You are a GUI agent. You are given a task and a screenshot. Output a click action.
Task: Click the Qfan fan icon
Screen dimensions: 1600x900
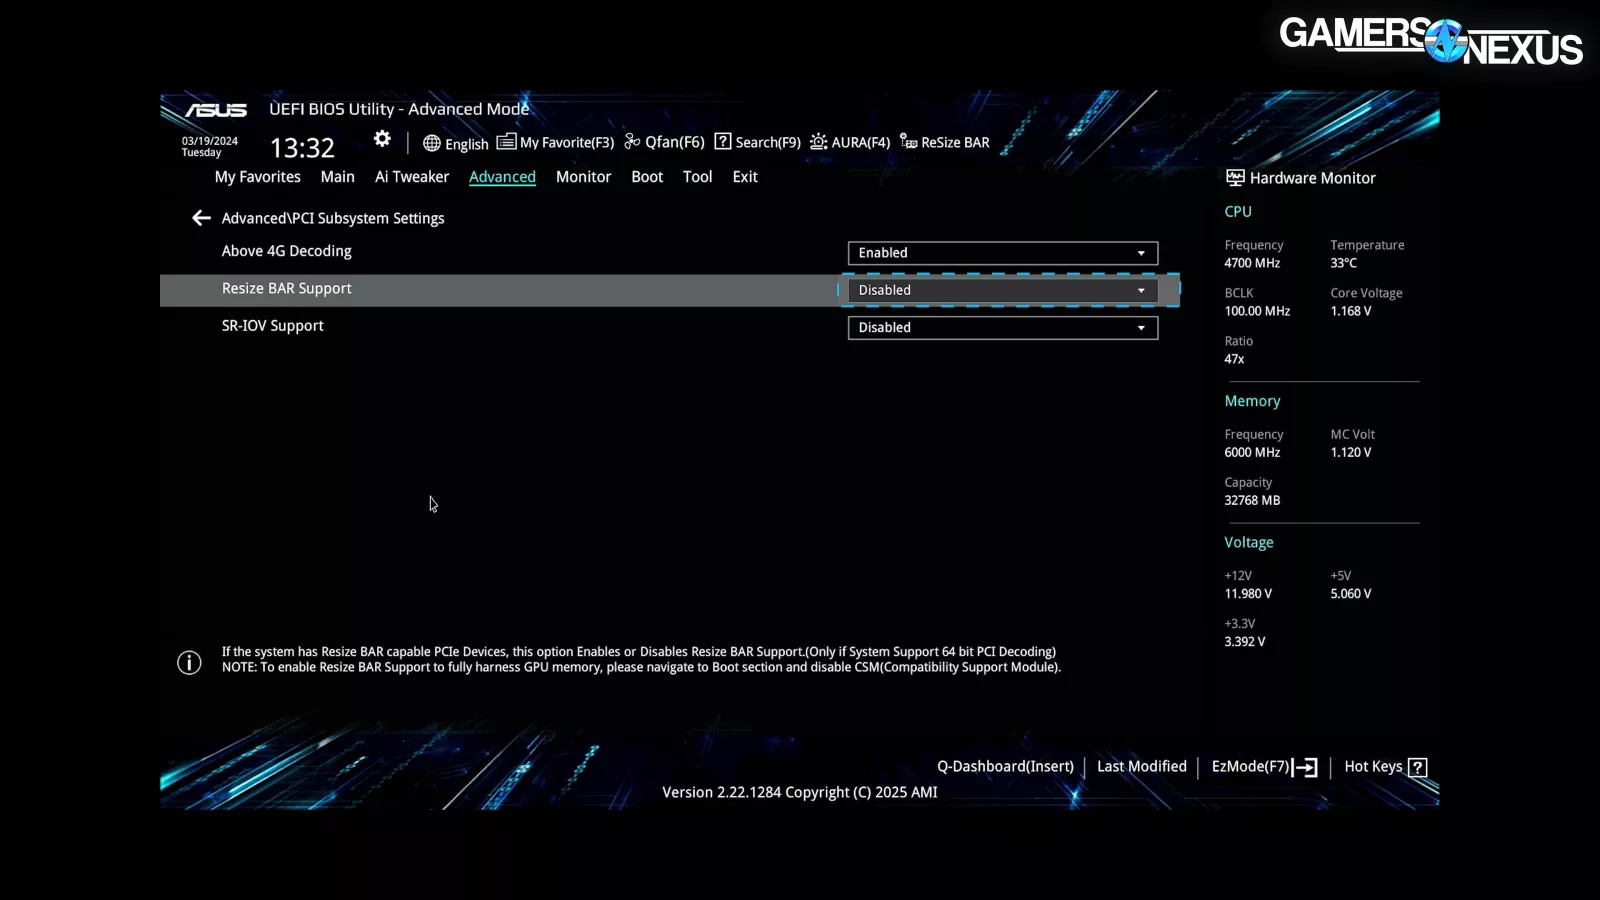(632, 142)
